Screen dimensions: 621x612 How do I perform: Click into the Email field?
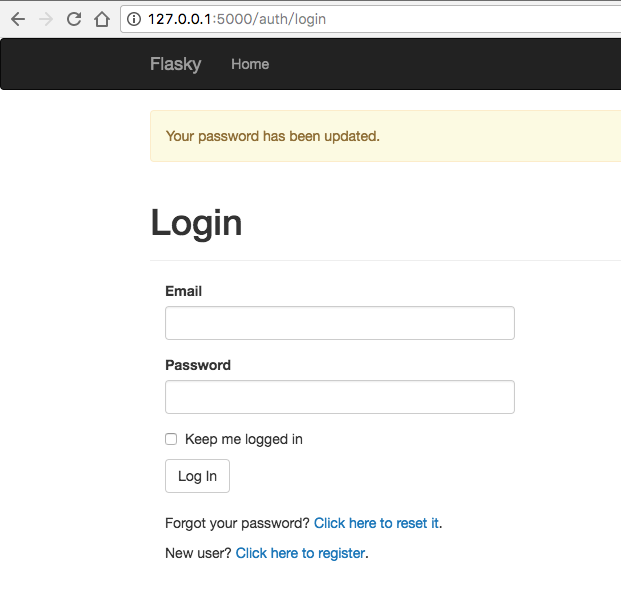tap(339, 323)
